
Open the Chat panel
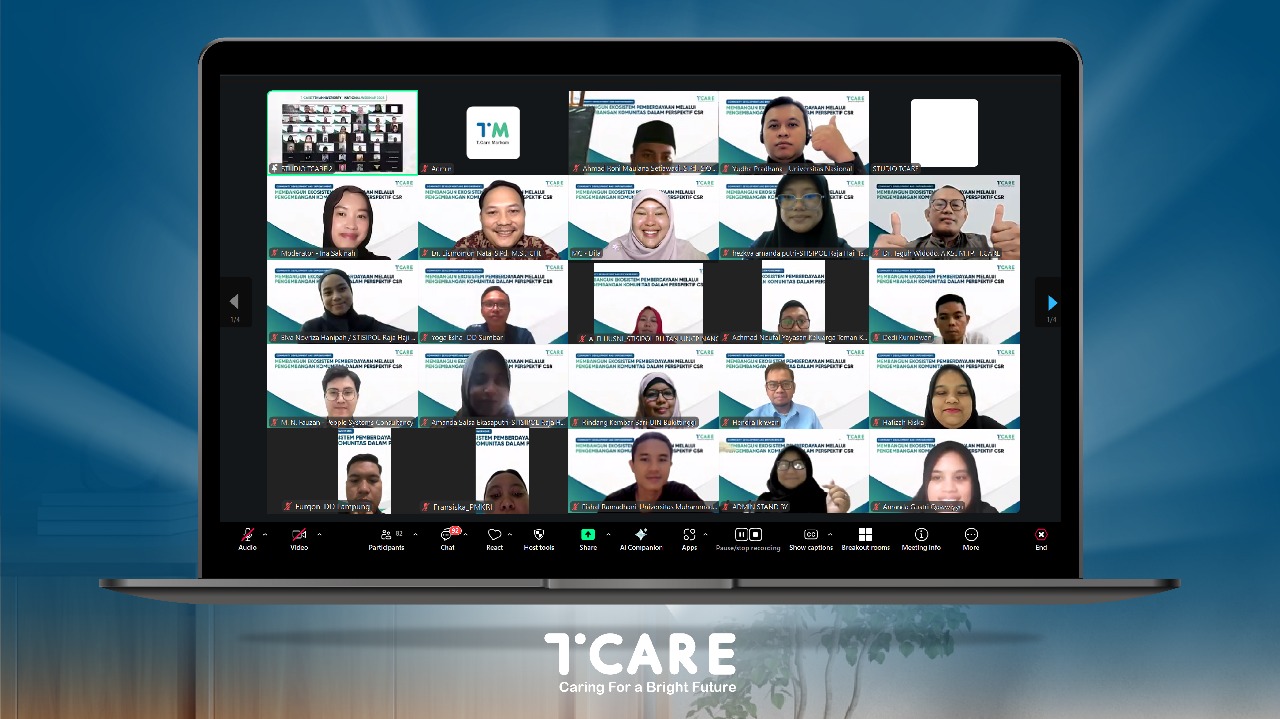point(447,537)
